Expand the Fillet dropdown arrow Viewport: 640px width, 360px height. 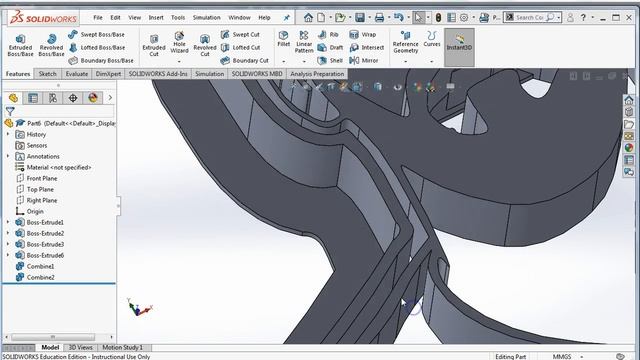(x=284, y=62)
